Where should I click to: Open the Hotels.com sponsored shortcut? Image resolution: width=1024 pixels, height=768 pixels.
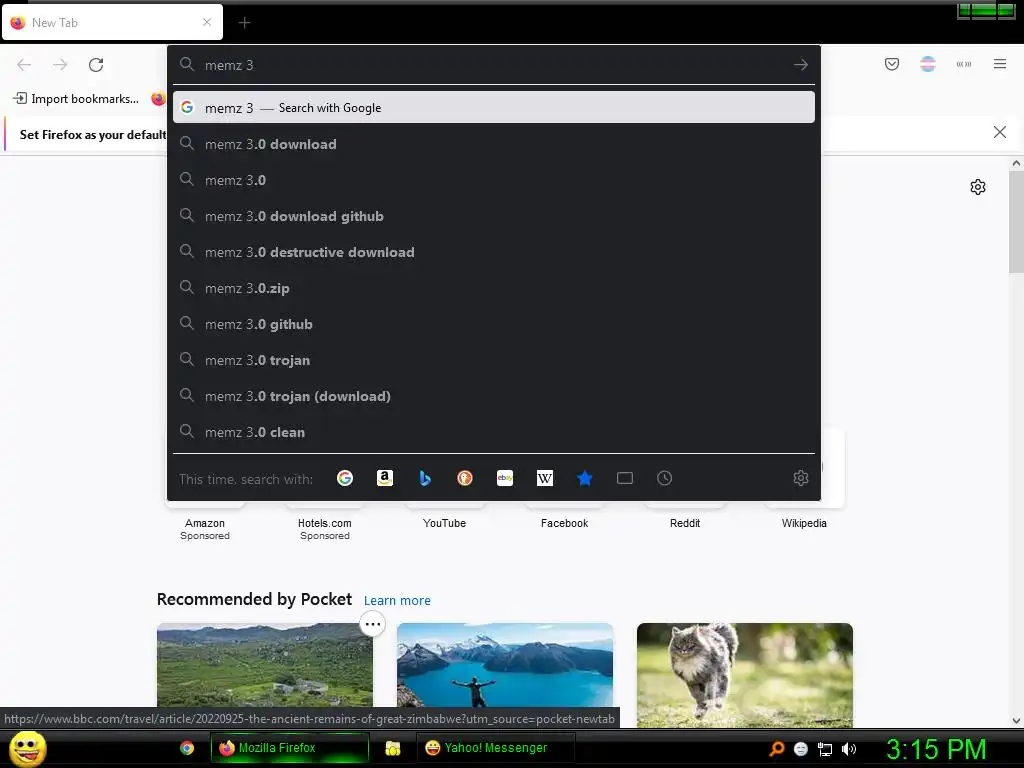(x=325, y=522)
